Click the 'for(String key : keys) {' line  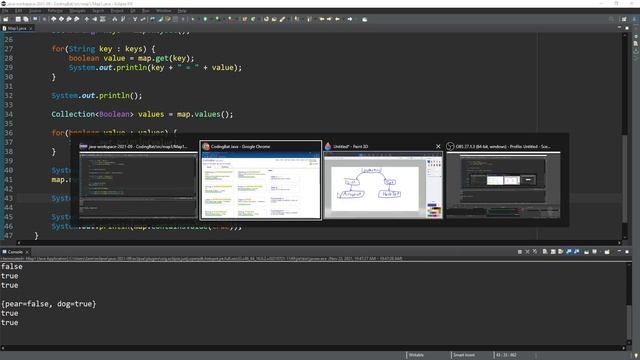103,49
